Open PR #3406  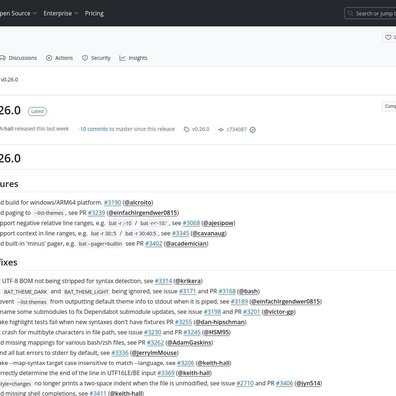284,383
